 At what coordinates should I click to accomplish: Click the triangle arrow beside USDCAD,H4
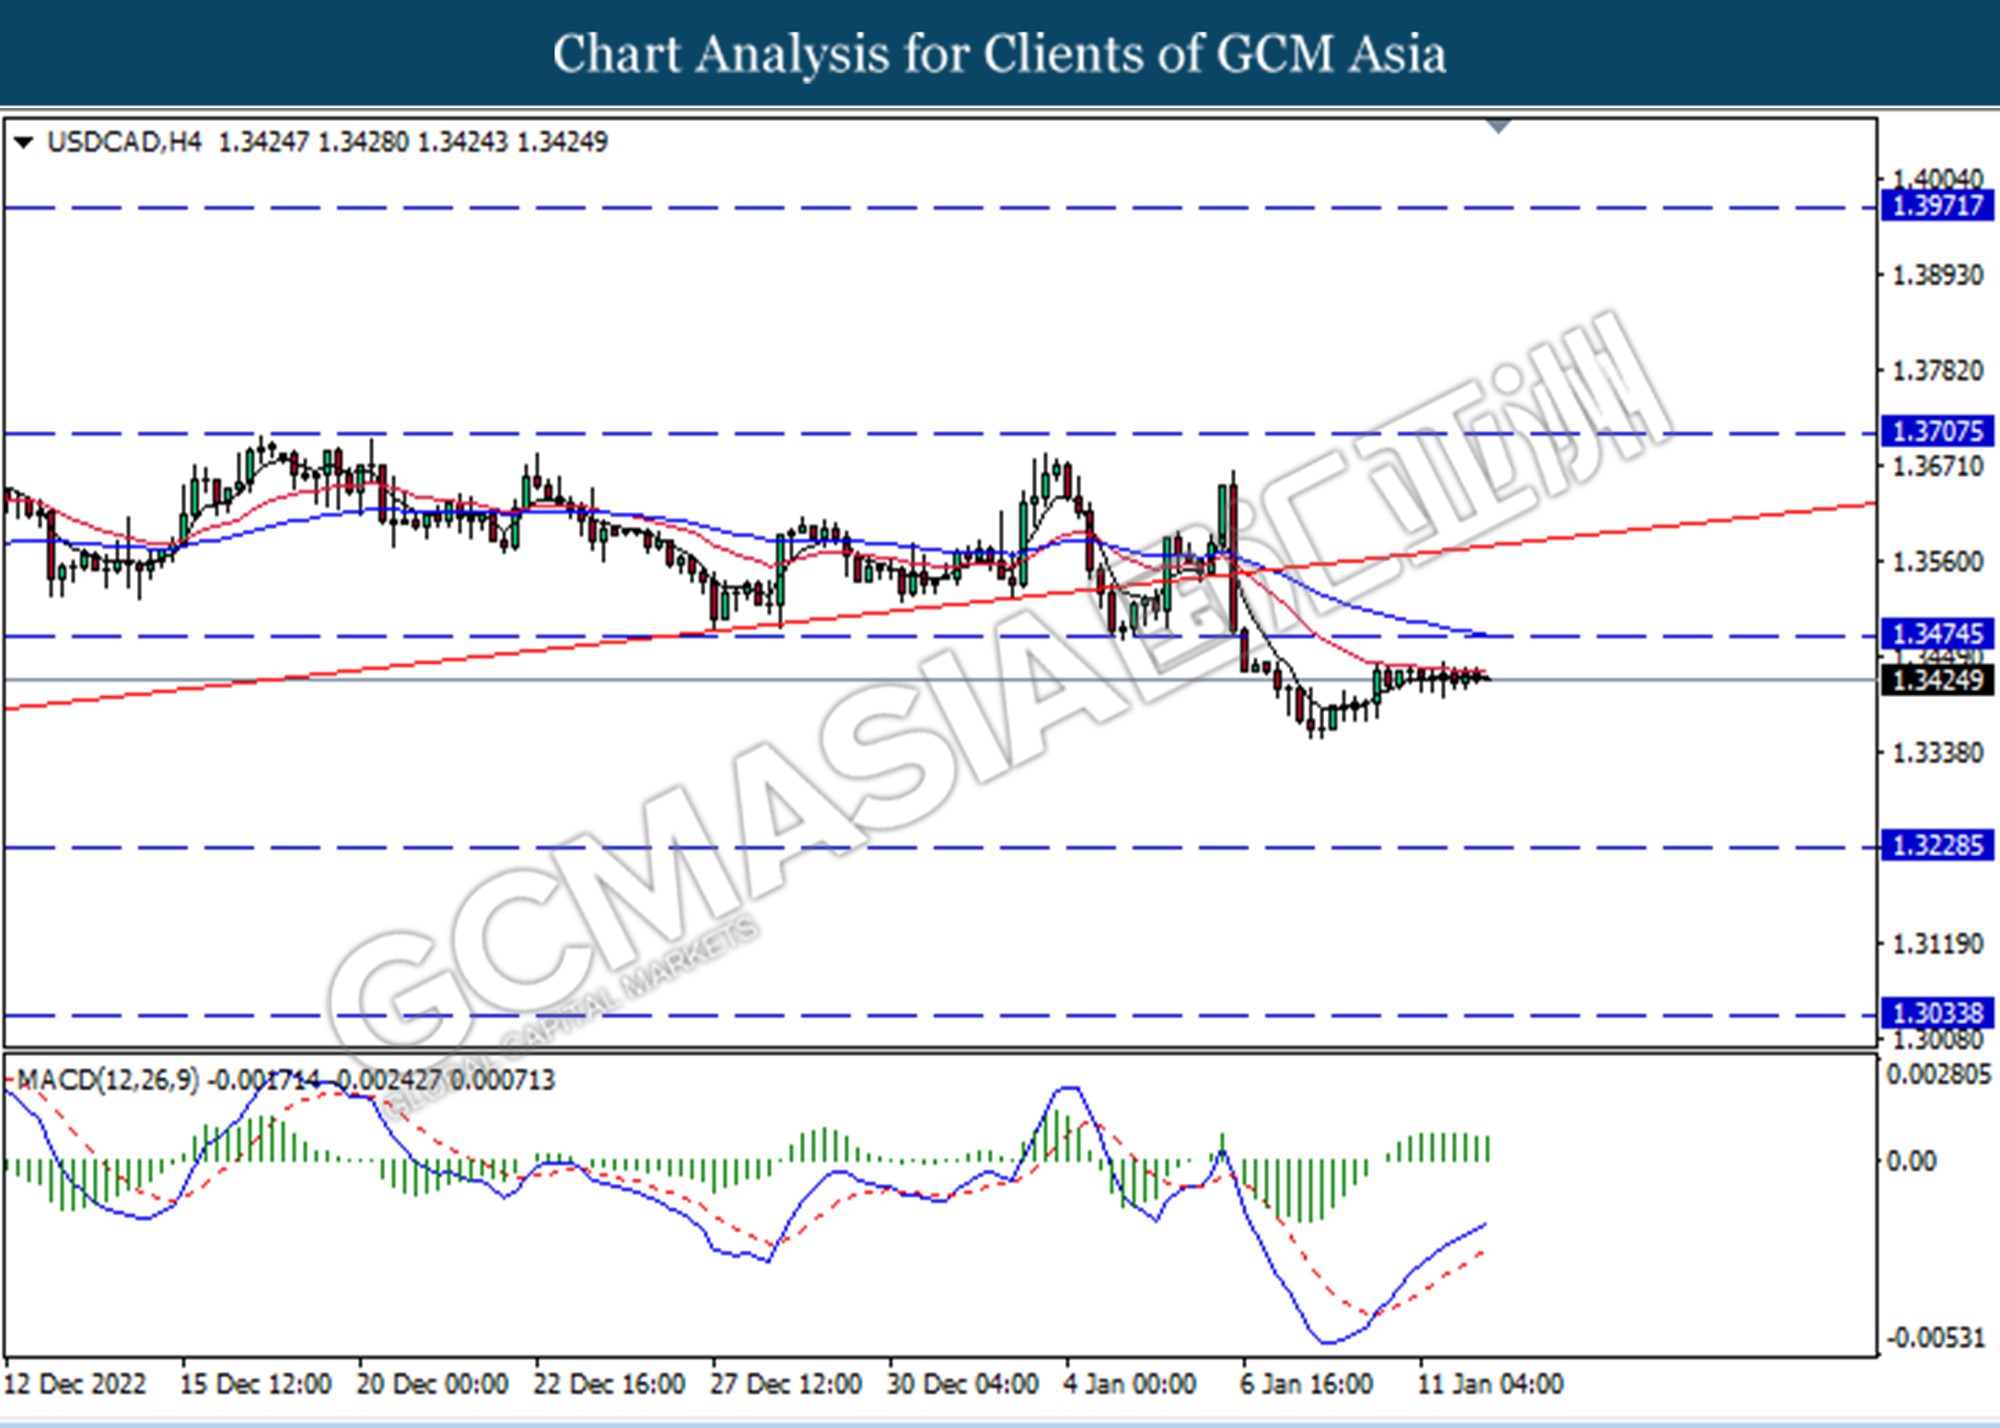[22, 143]
